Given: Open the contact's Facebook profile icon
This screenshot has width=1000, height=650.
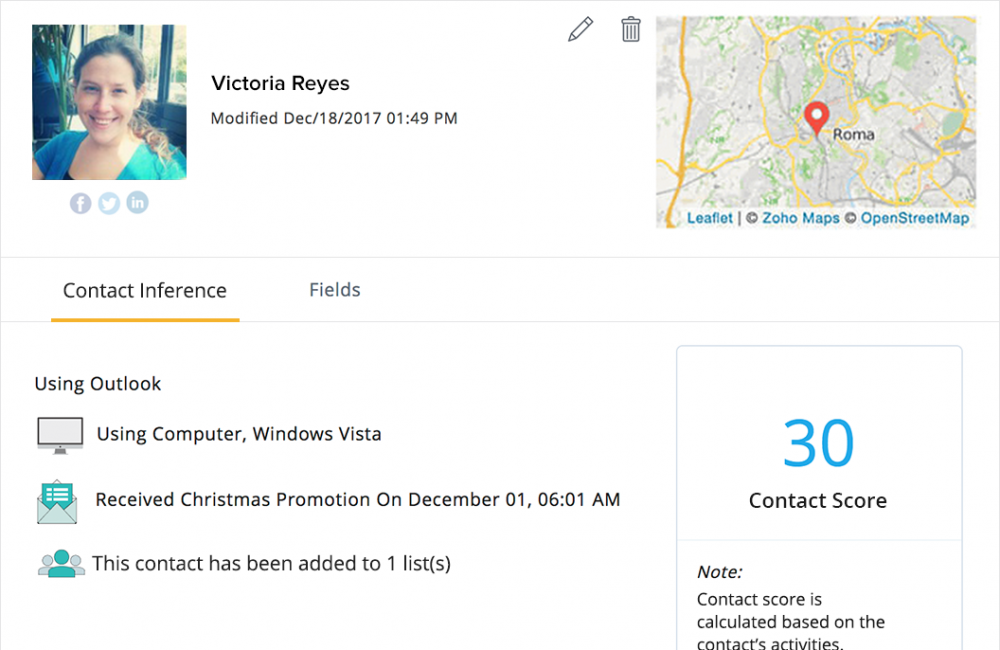Looking at the screenshot, I should pos(80,203).
